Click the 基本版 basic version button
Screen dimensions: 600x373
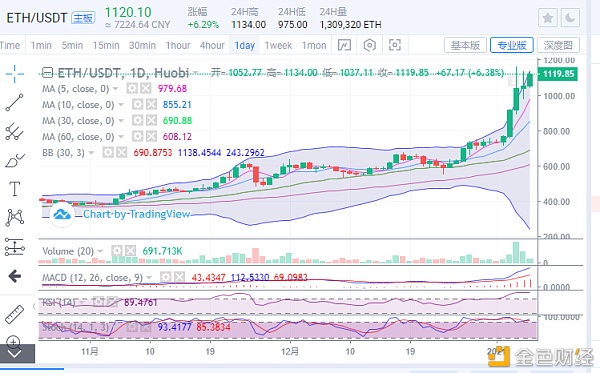465,45
